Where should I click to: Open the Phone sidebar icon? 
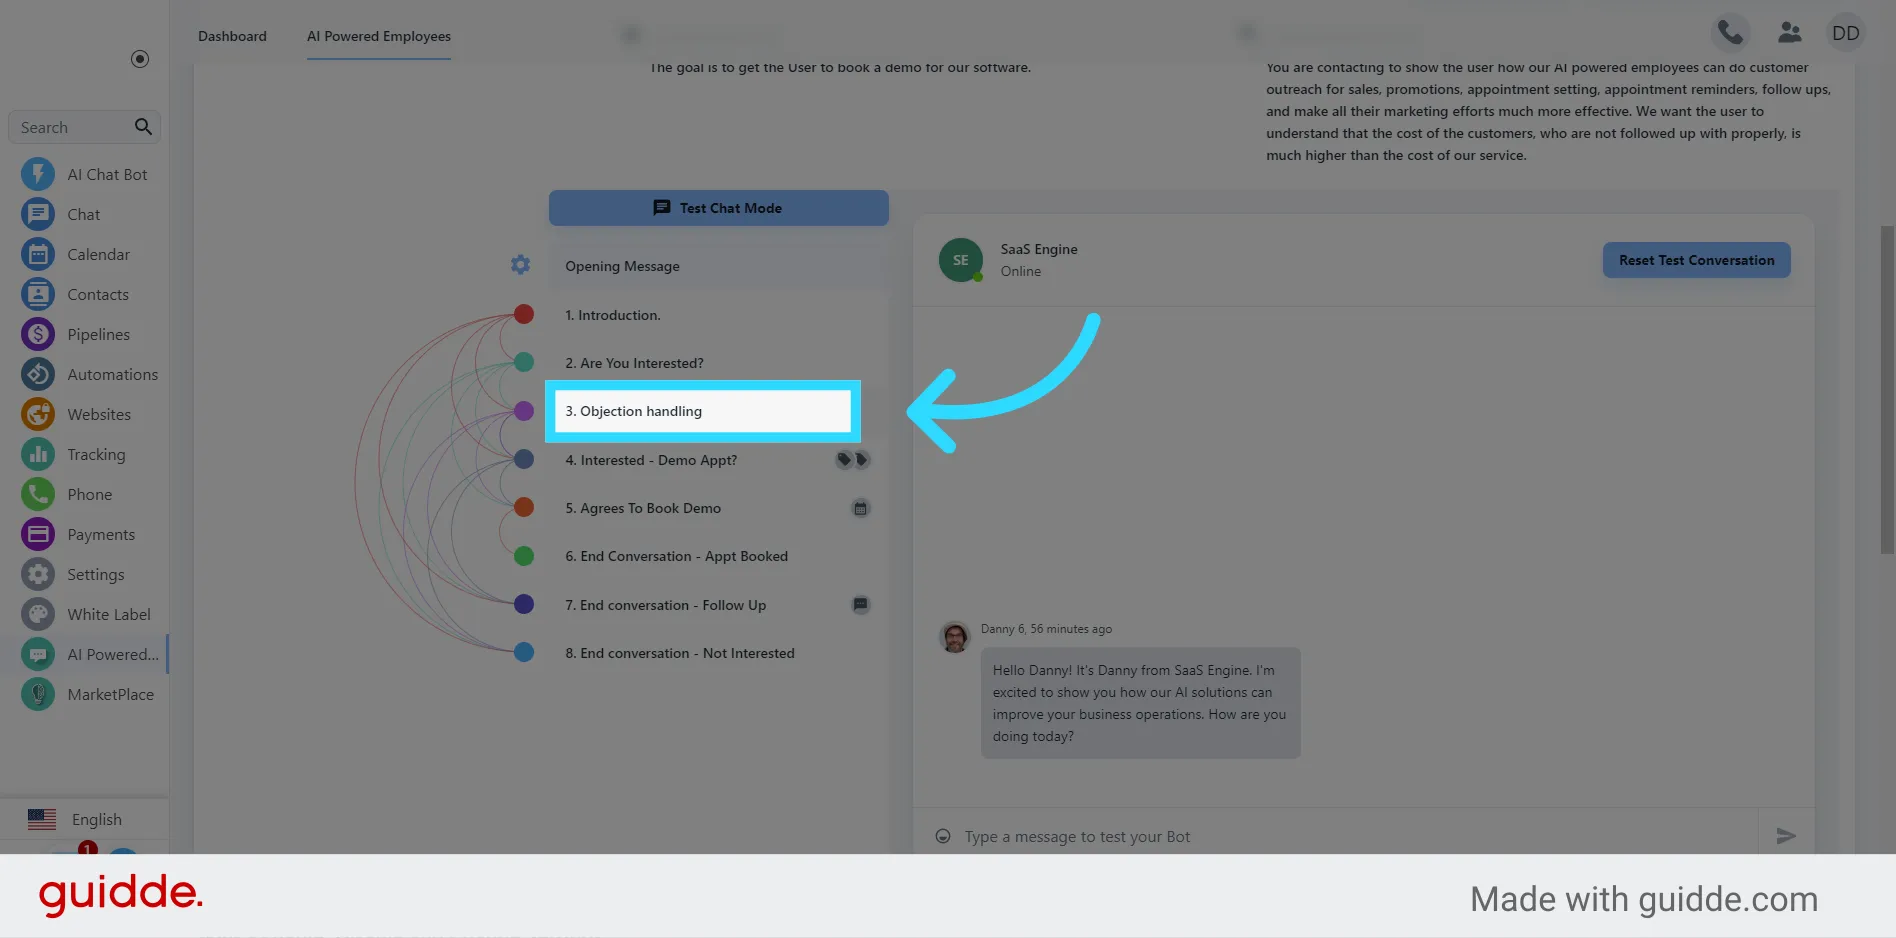click(x=38, y=494)
